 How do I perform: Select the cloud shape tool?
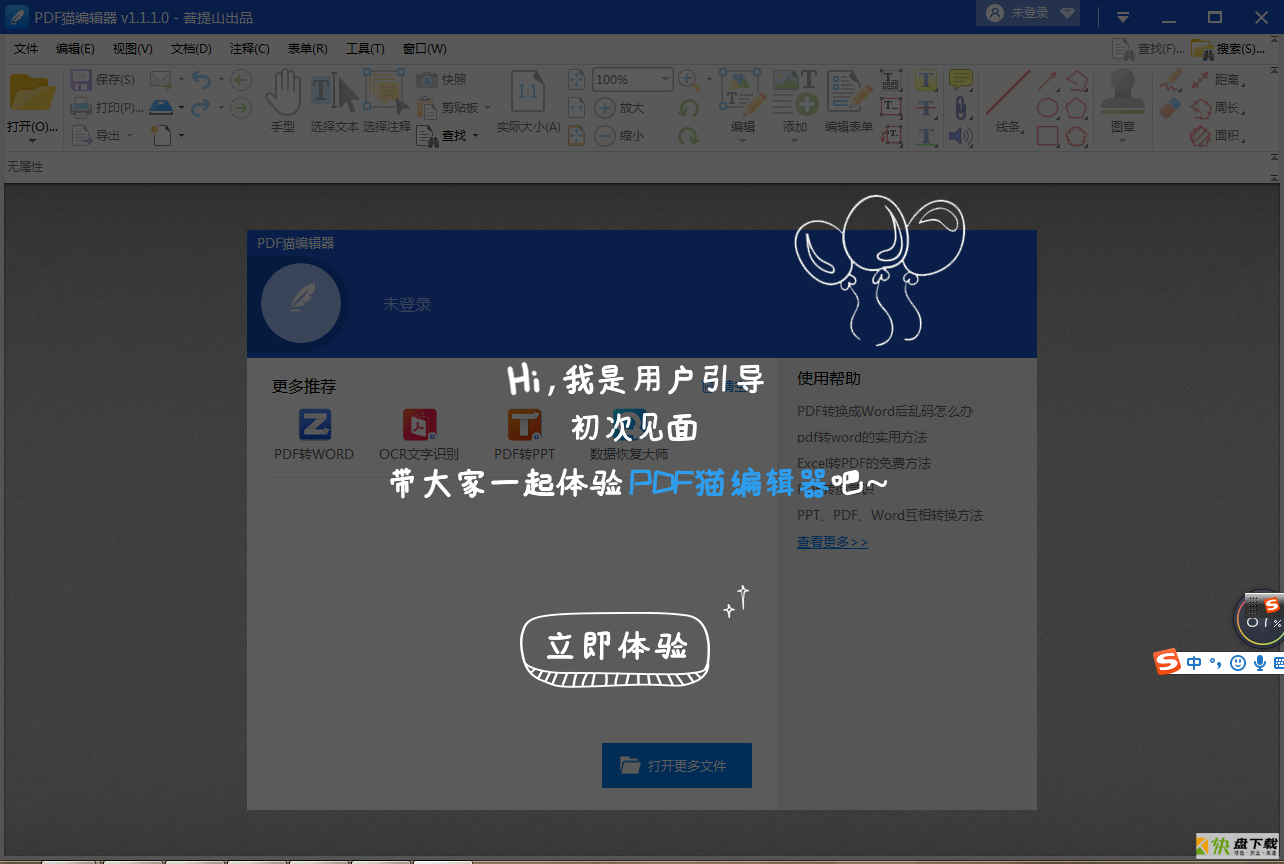1076,135
